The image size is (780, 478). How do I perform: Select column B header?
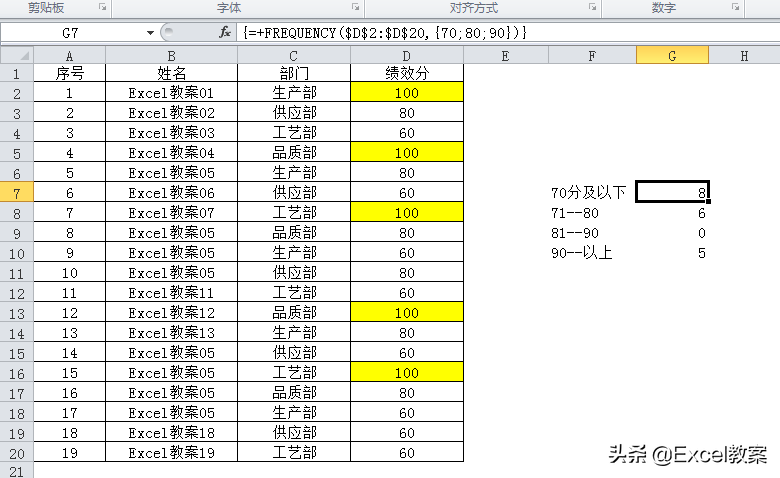coord(172,55)
